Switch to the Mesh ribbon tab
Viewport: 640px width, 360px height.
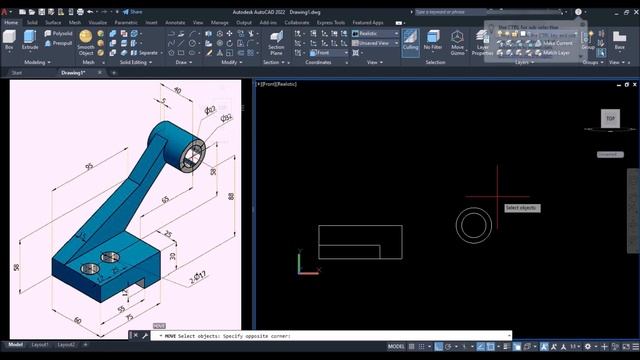pyautogui.click(x=75, y=22)
